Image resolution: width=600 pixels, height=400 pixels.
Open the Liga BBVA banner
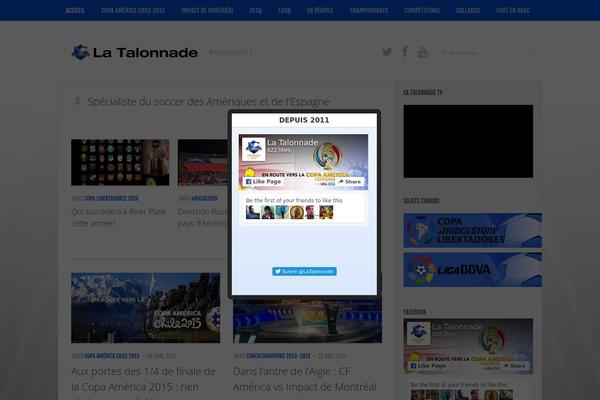click(x=473, y=270)
